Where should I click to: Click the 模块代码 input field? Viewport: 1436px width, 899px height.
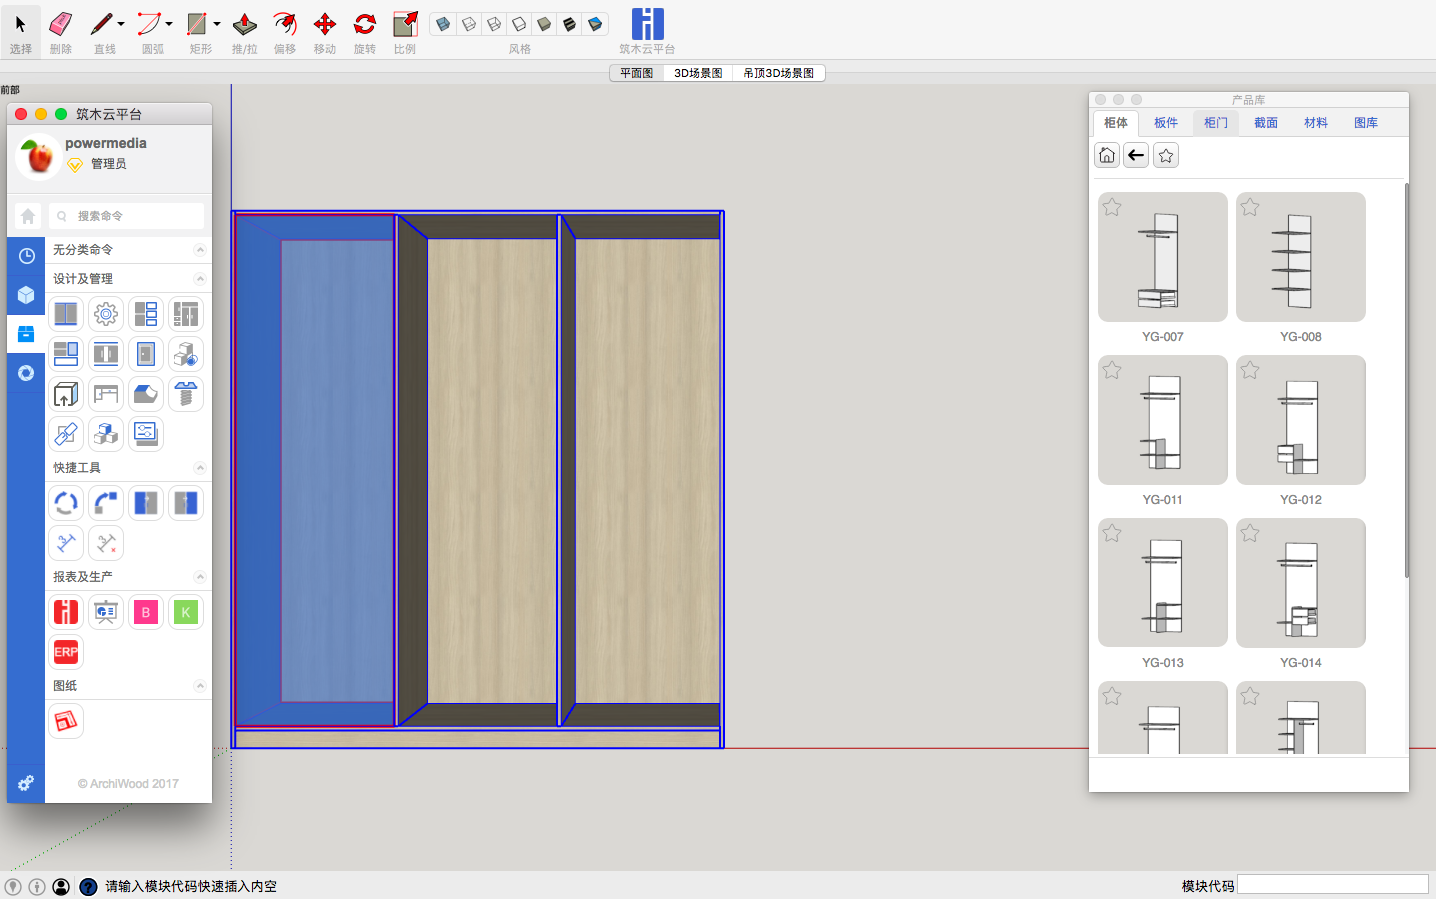pyautogui.click(x=1332, y=885)
